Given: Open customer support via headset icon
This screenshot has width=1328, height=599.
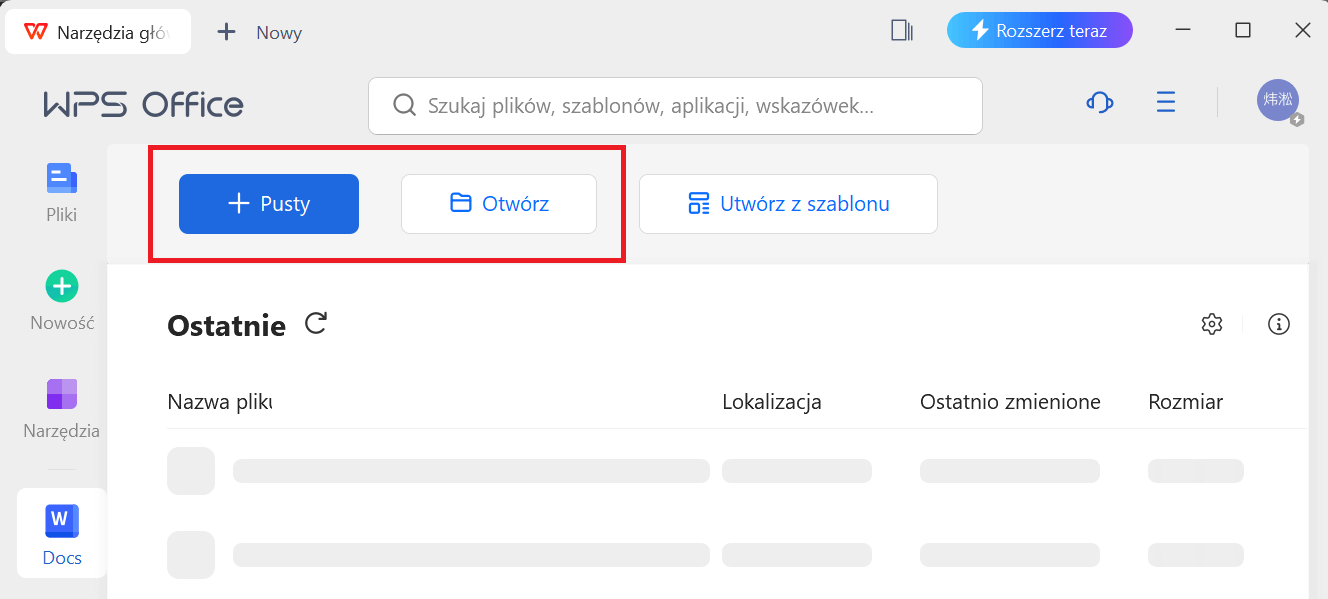Looking at the screenshot, I should click(x=1099, y=102).
